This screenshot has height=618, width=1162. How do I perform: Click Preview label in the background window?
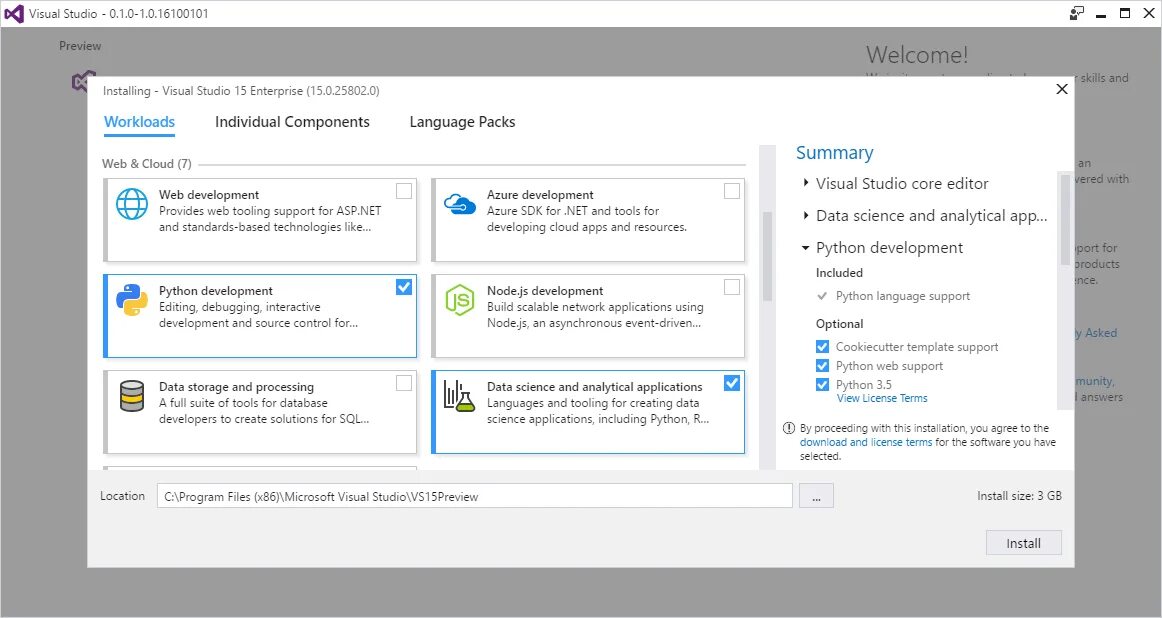point(80,46)
